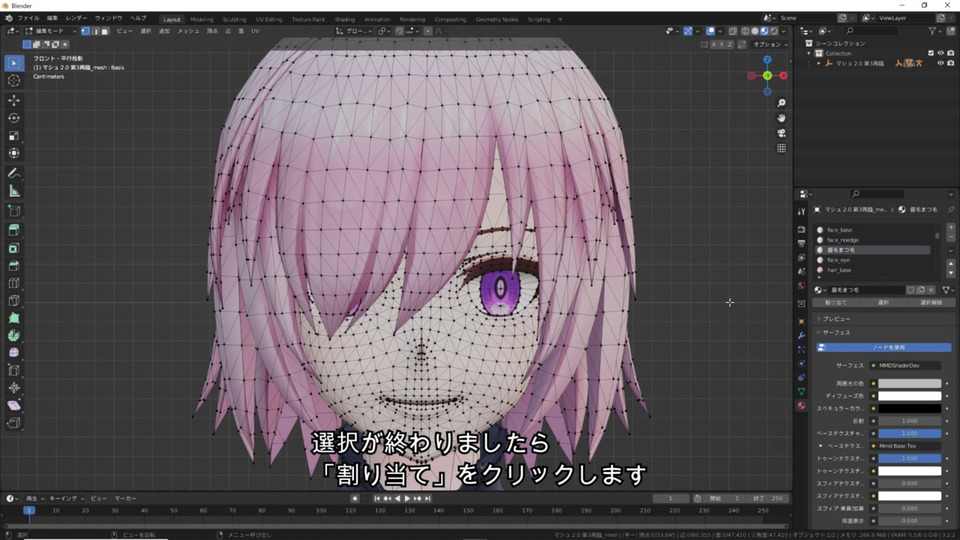This screenshot has height=540, width=960.
Task: Click the ambient color gray swatch
Action: pos(910,383)
